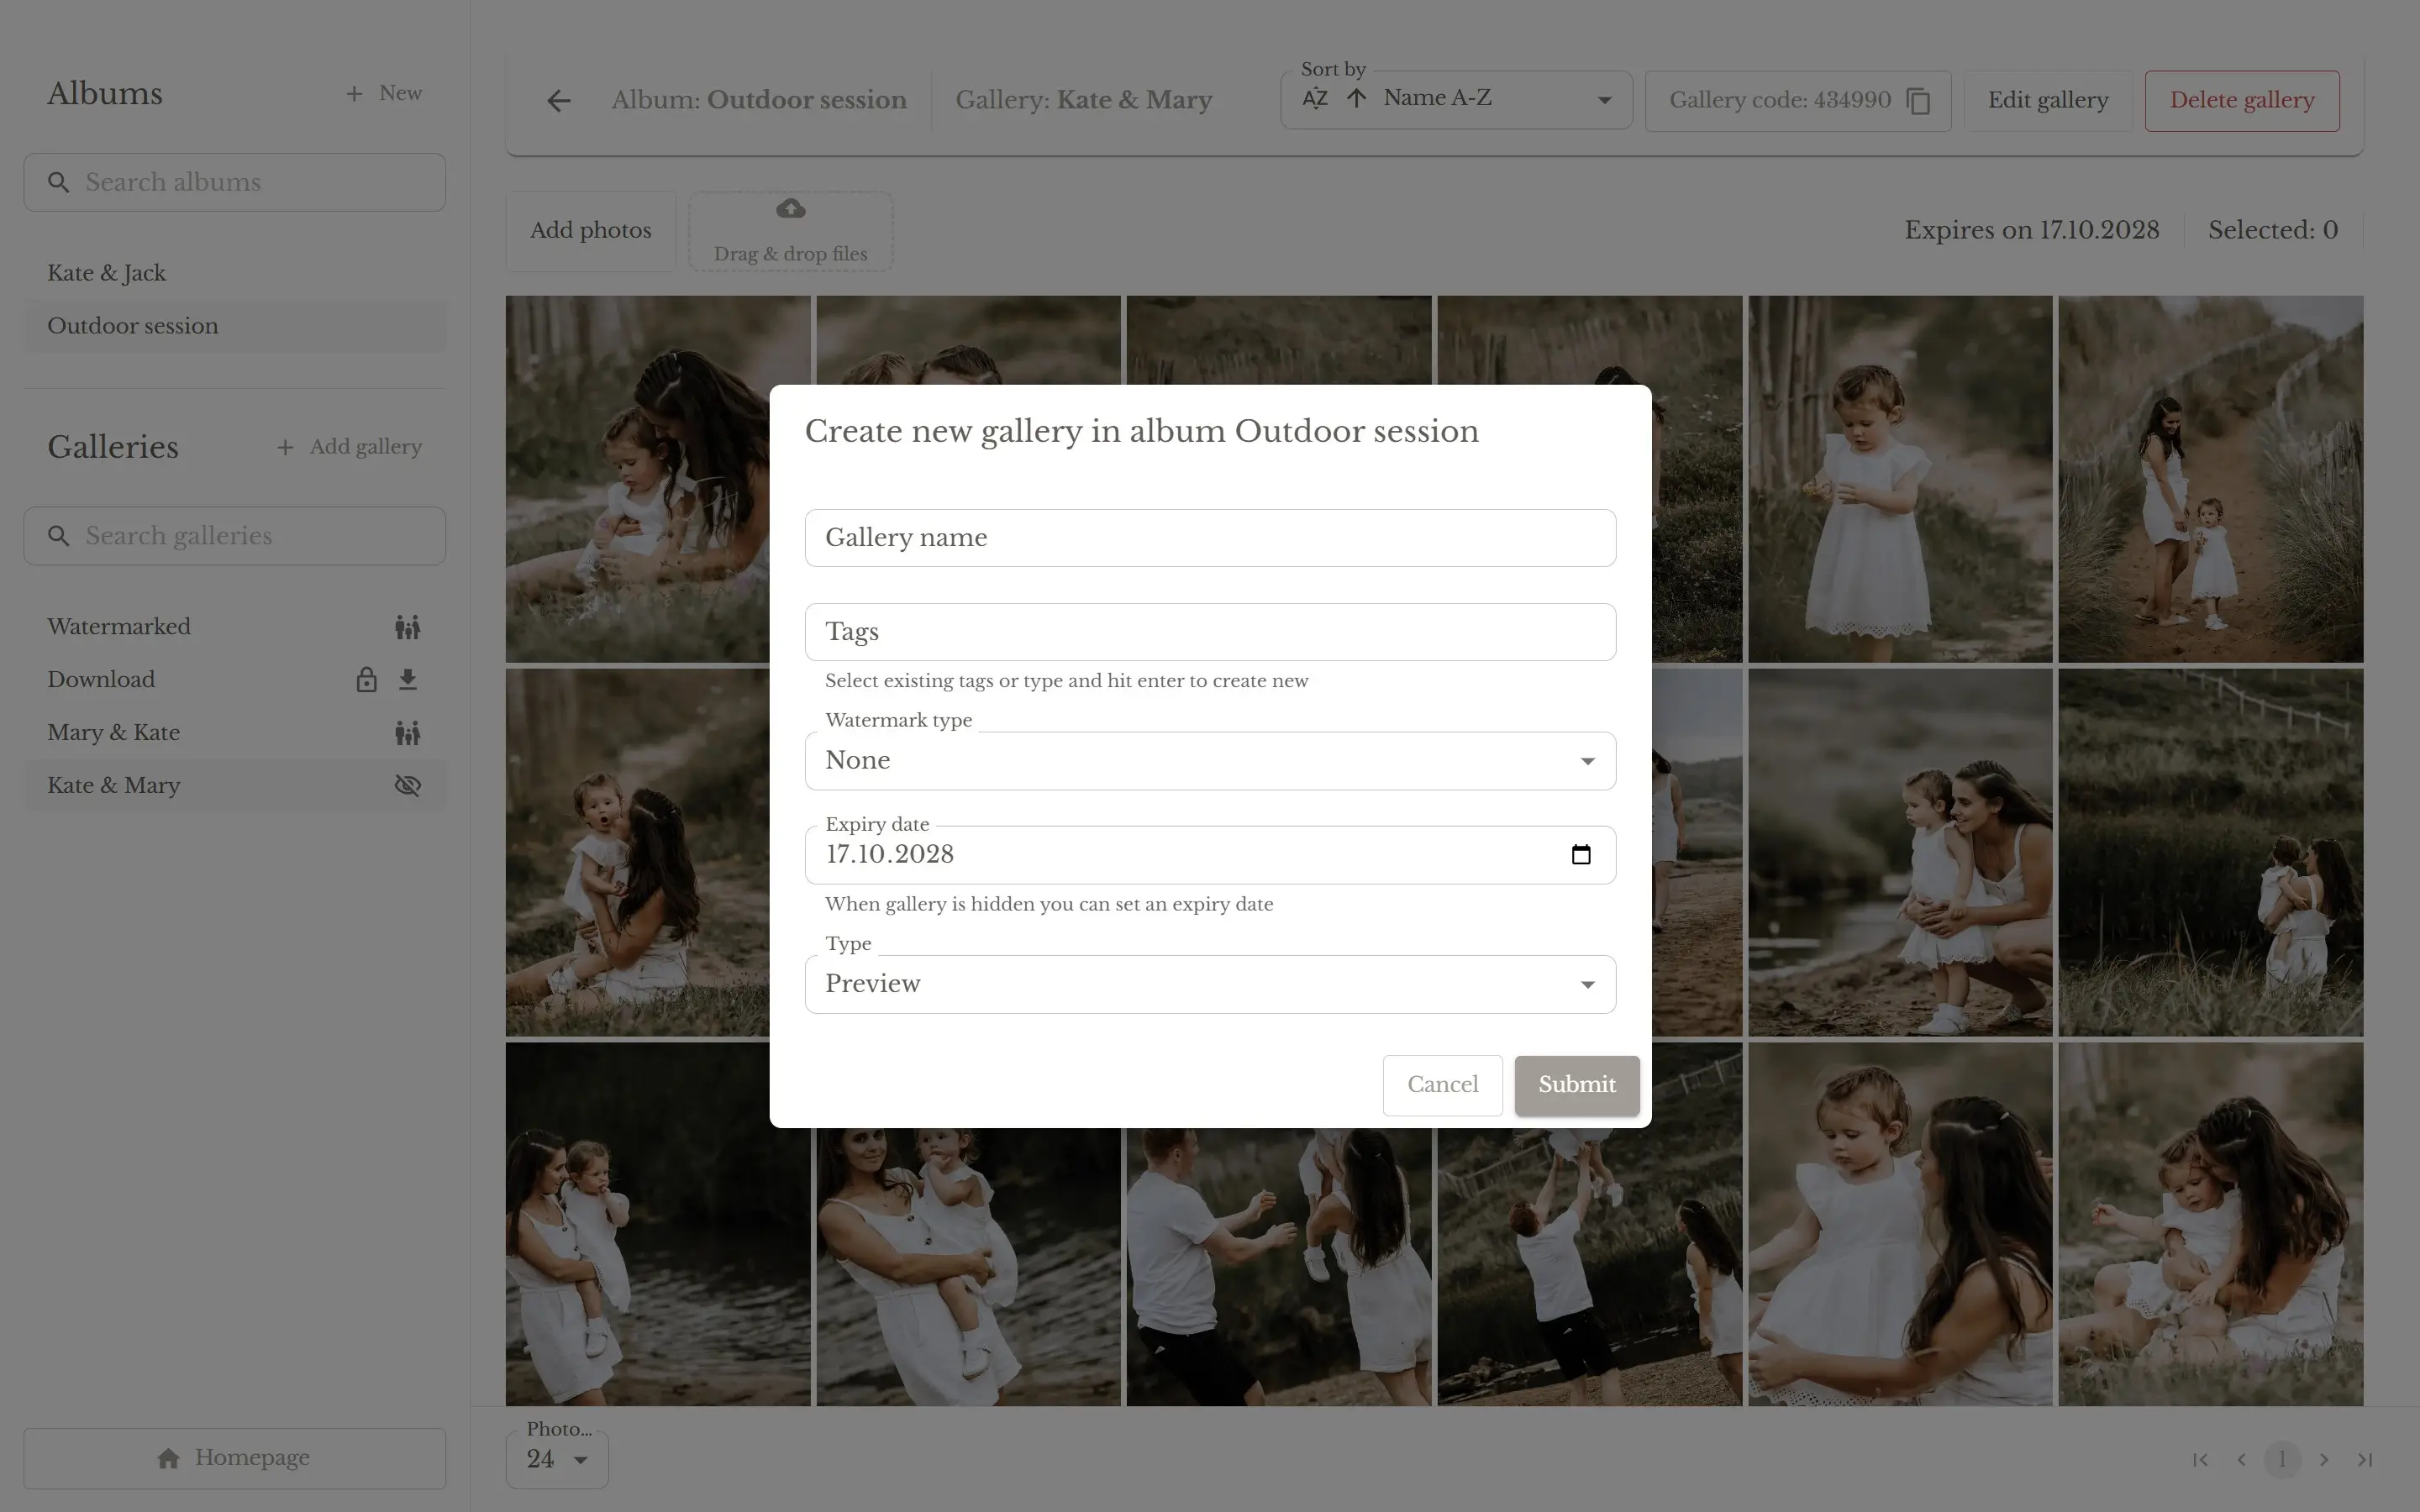Focus the Tags input field
This screenshot has height=1512, width=2420.
[x=1210, y=632]
